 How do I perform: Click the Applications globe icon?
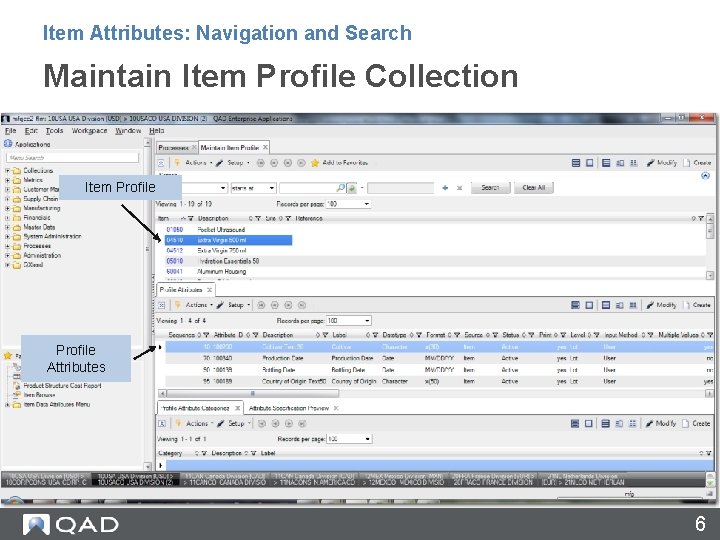click(x=8, y=144)
